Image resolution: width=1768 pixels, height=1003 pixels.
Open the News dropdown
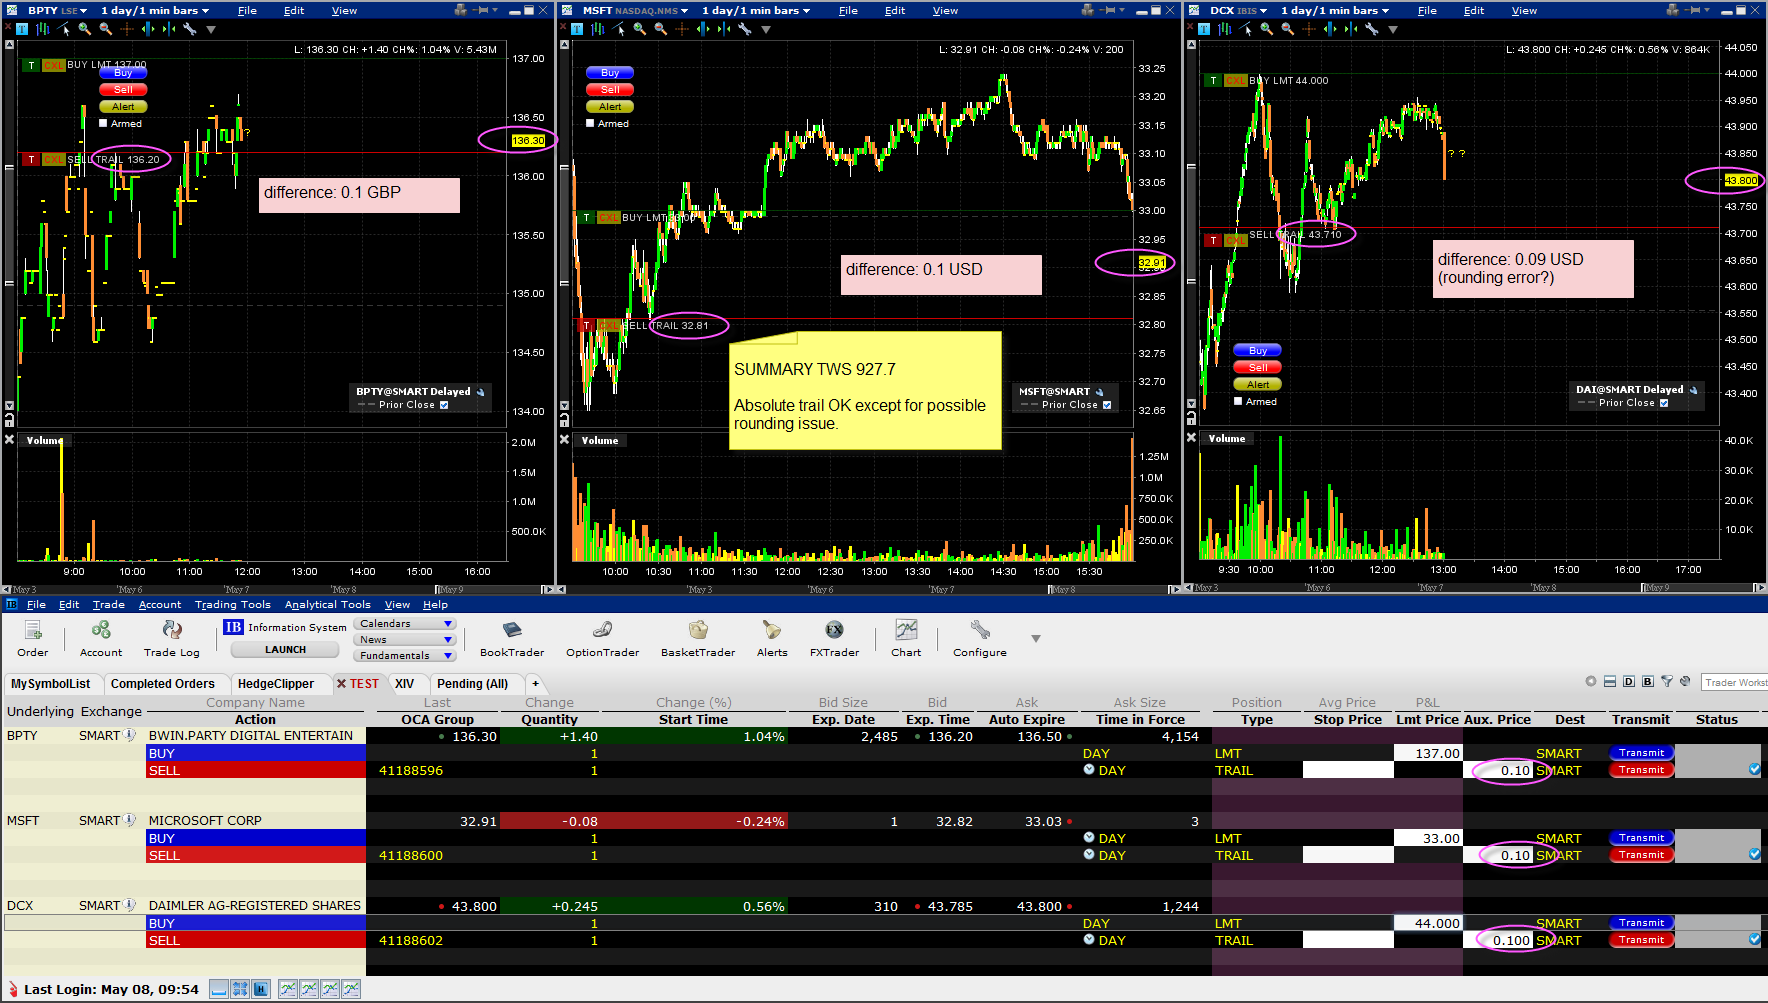[x=405, y=640]
